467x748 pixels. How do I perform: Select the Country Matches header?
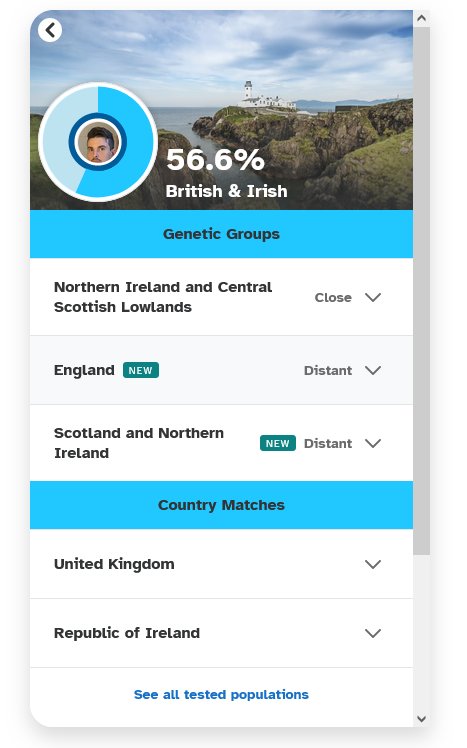(x=221, y=505)
